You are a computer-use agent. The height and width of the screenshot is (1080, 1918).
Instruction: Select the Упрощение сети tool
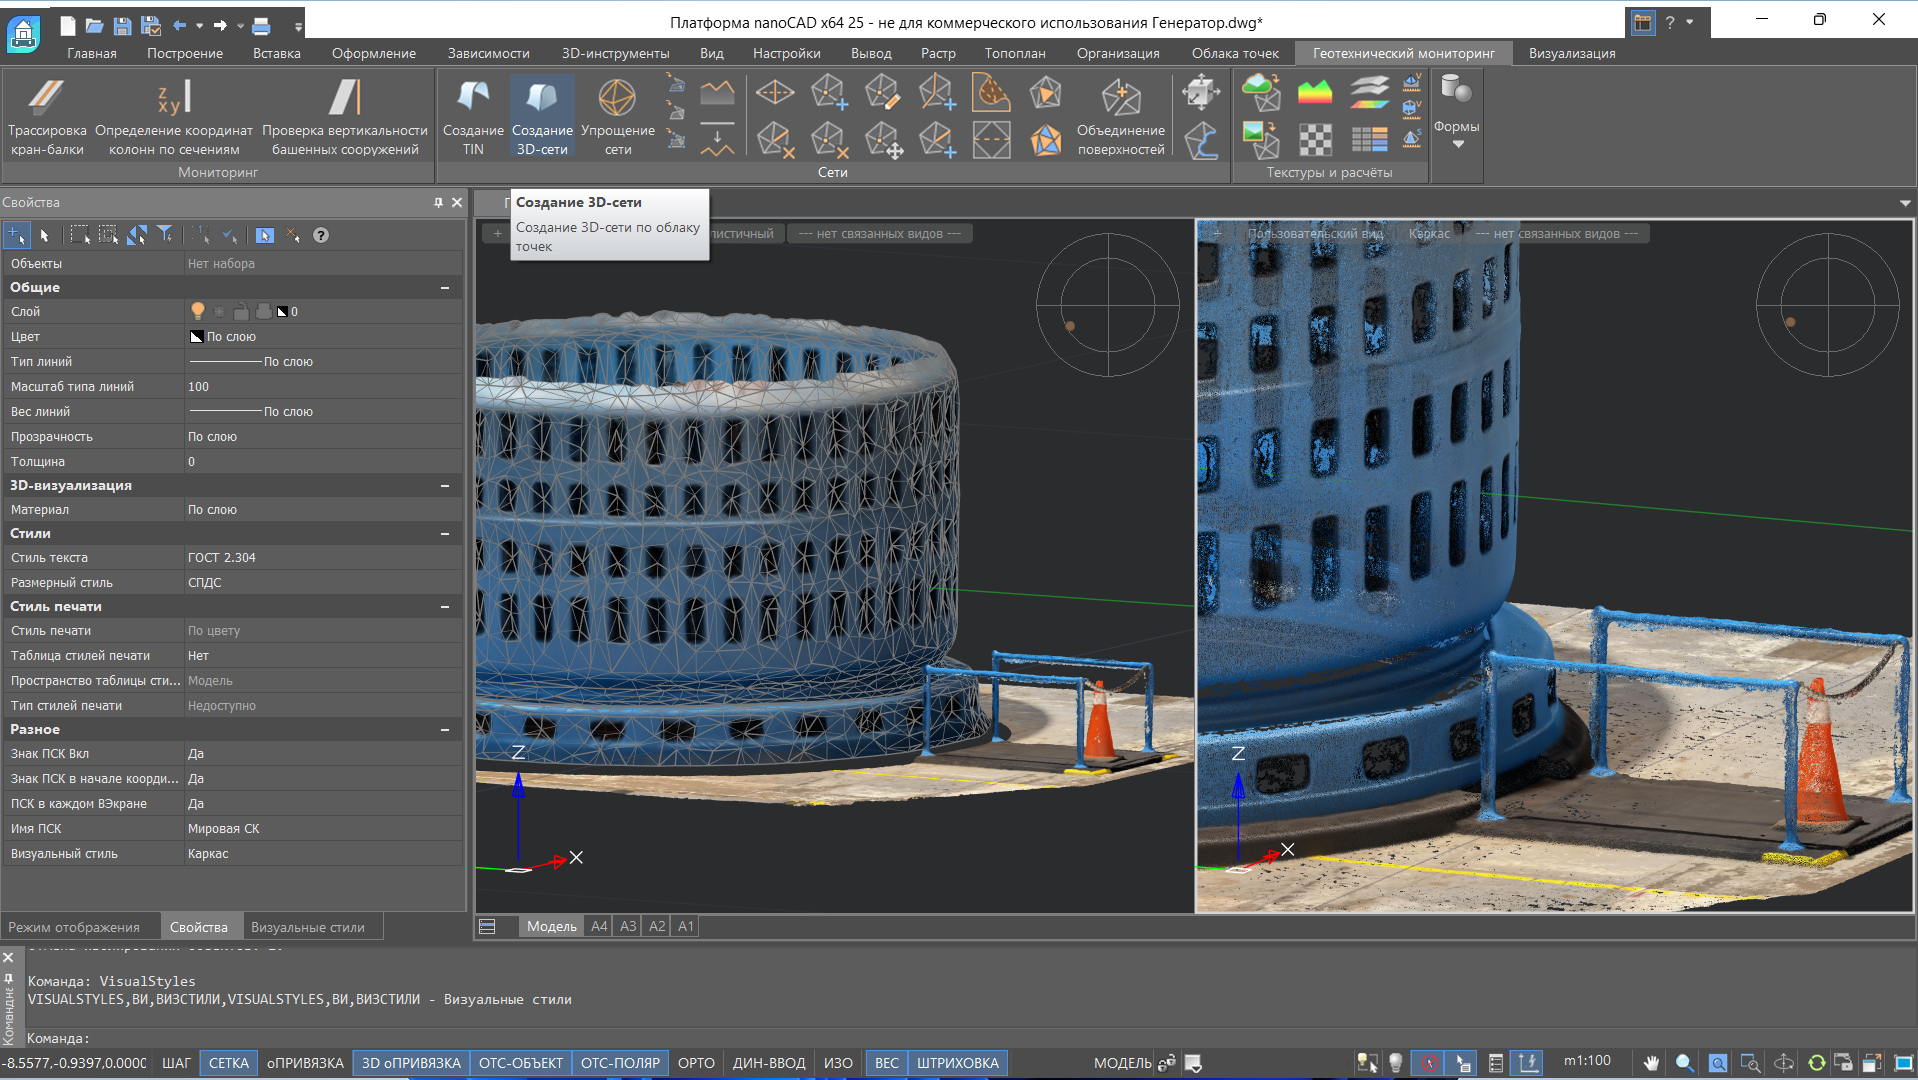pos(617,98)
